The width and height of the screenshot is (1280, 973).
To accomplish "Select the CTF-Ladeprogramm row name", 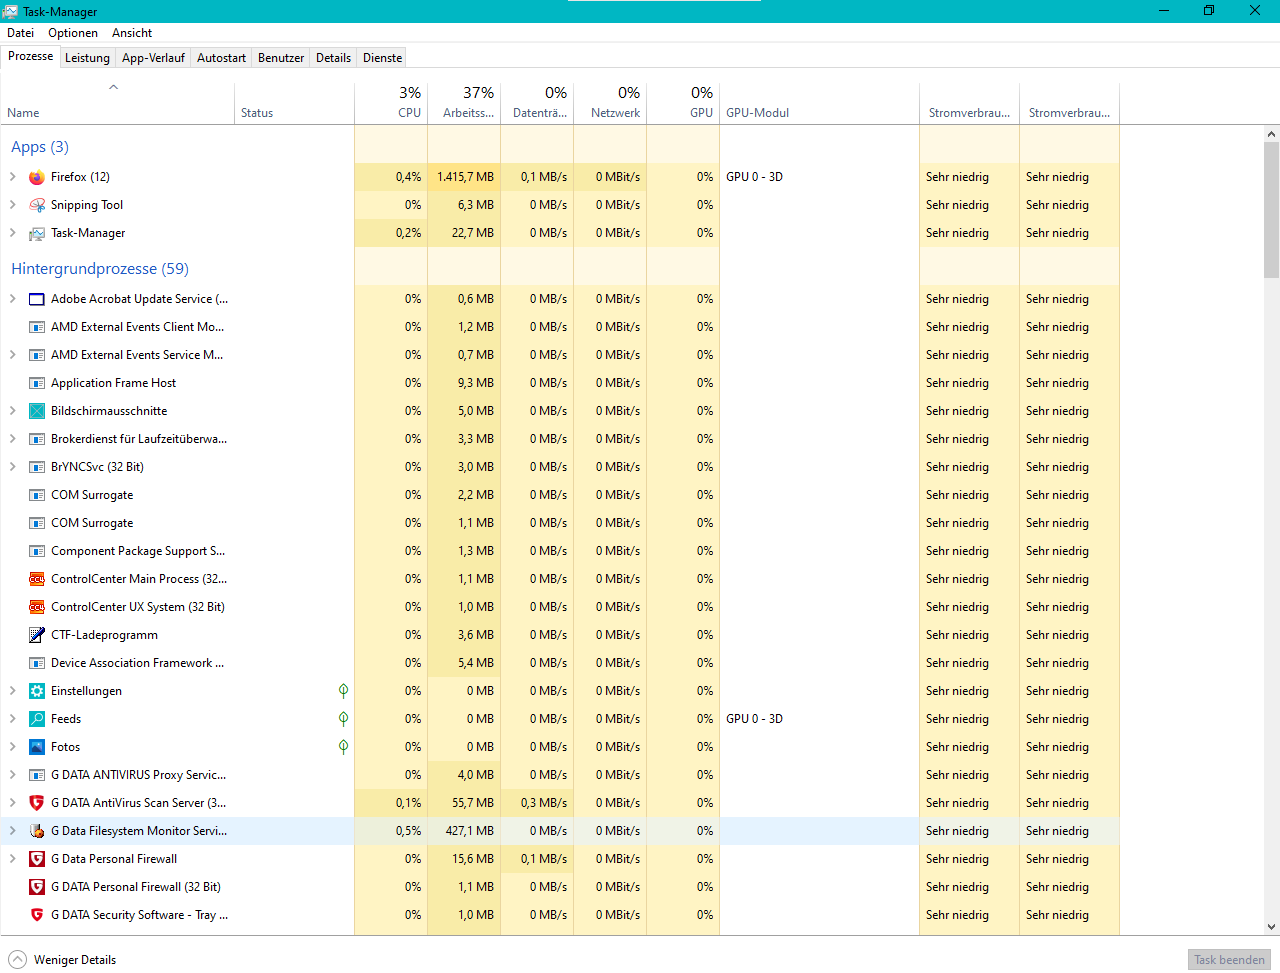I will [104, 635].
